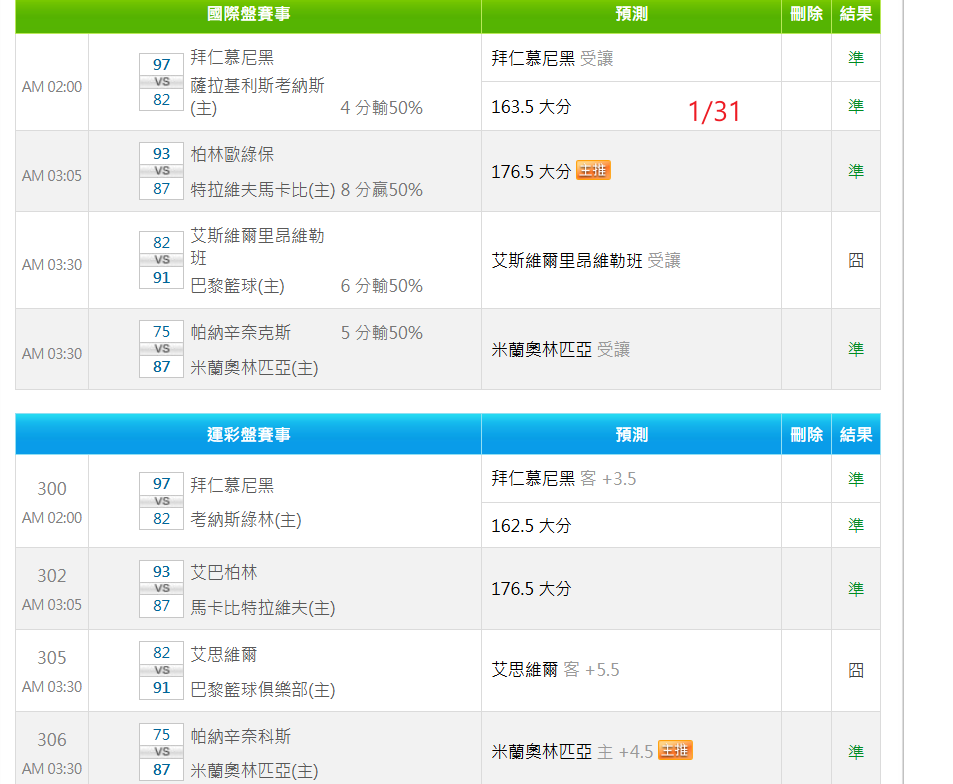Open team 柏林歐綠保

point(232,154)
